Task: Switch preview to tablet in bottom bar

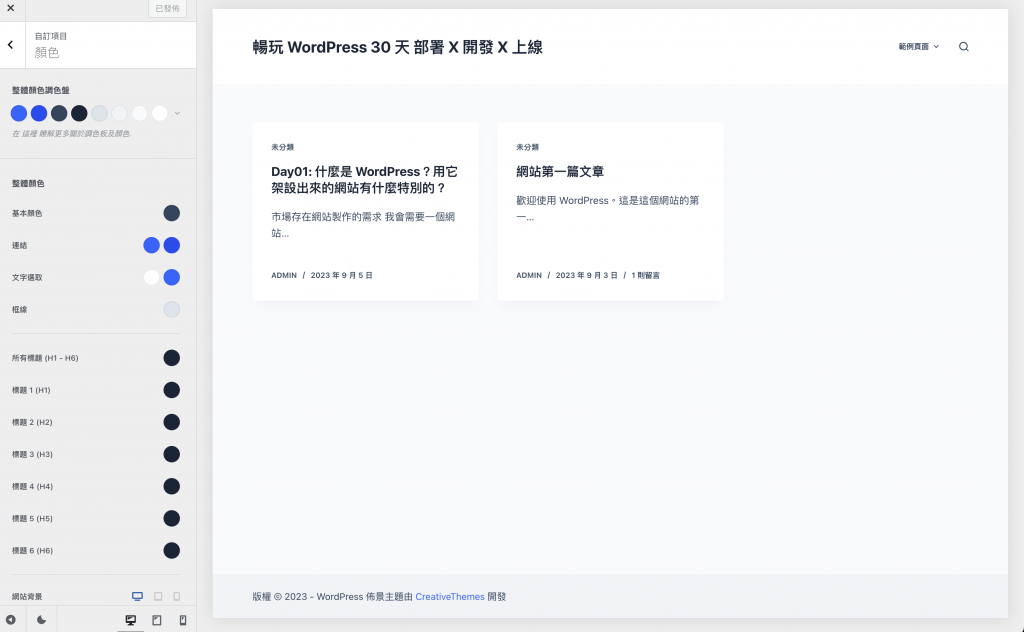Action: [x=157, y=620]
